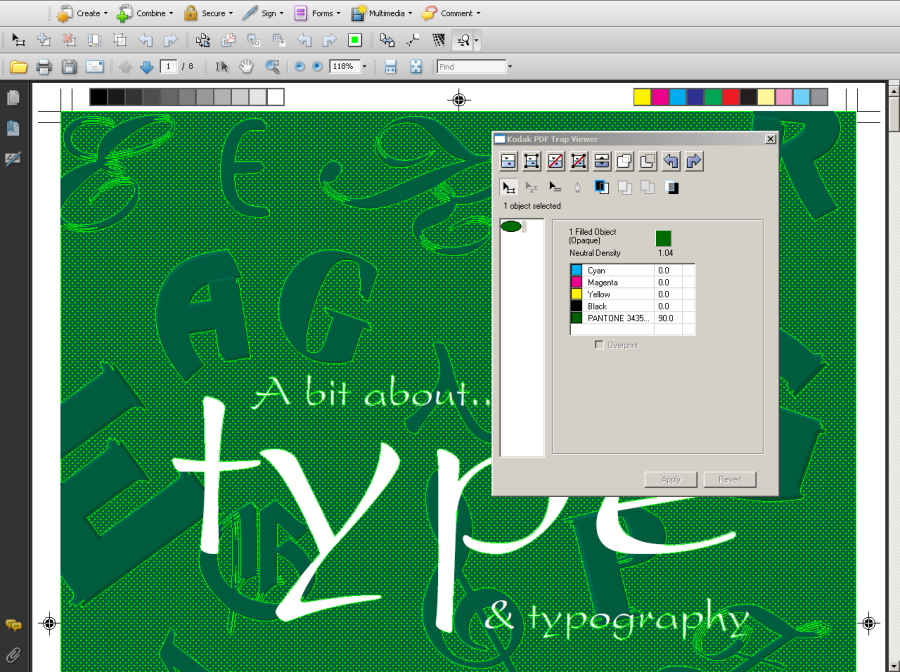900x672 pixels.
Task: Open the zoom percentage dropdown
Action: click(364, 67)
